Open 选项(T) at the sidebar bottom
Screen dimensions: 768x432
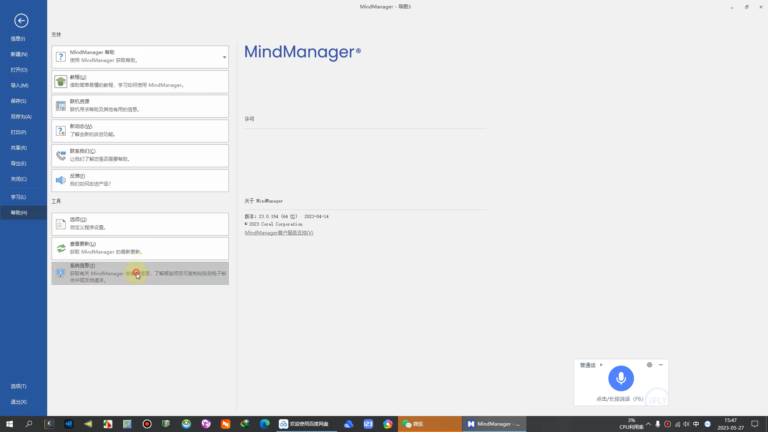(18, 386)
